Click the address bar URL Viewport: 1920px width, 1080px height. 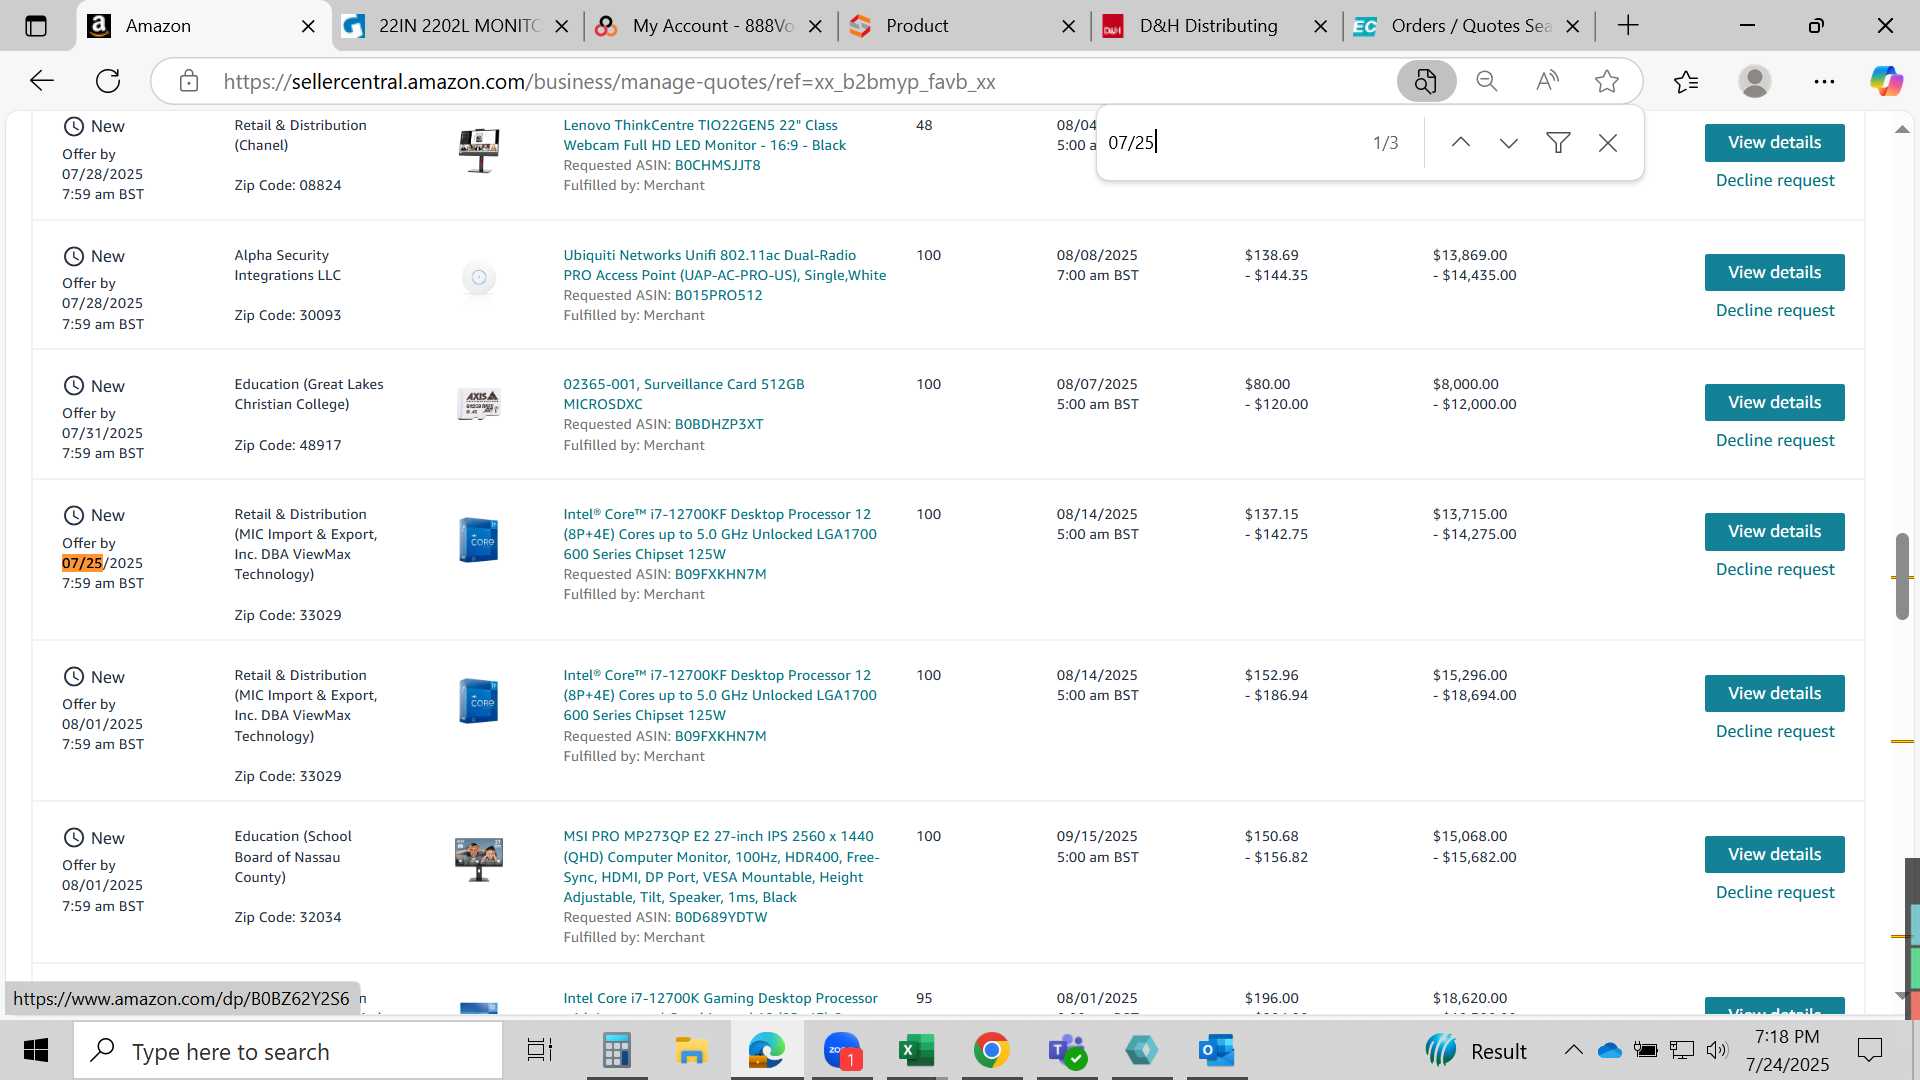click(609, 82)
